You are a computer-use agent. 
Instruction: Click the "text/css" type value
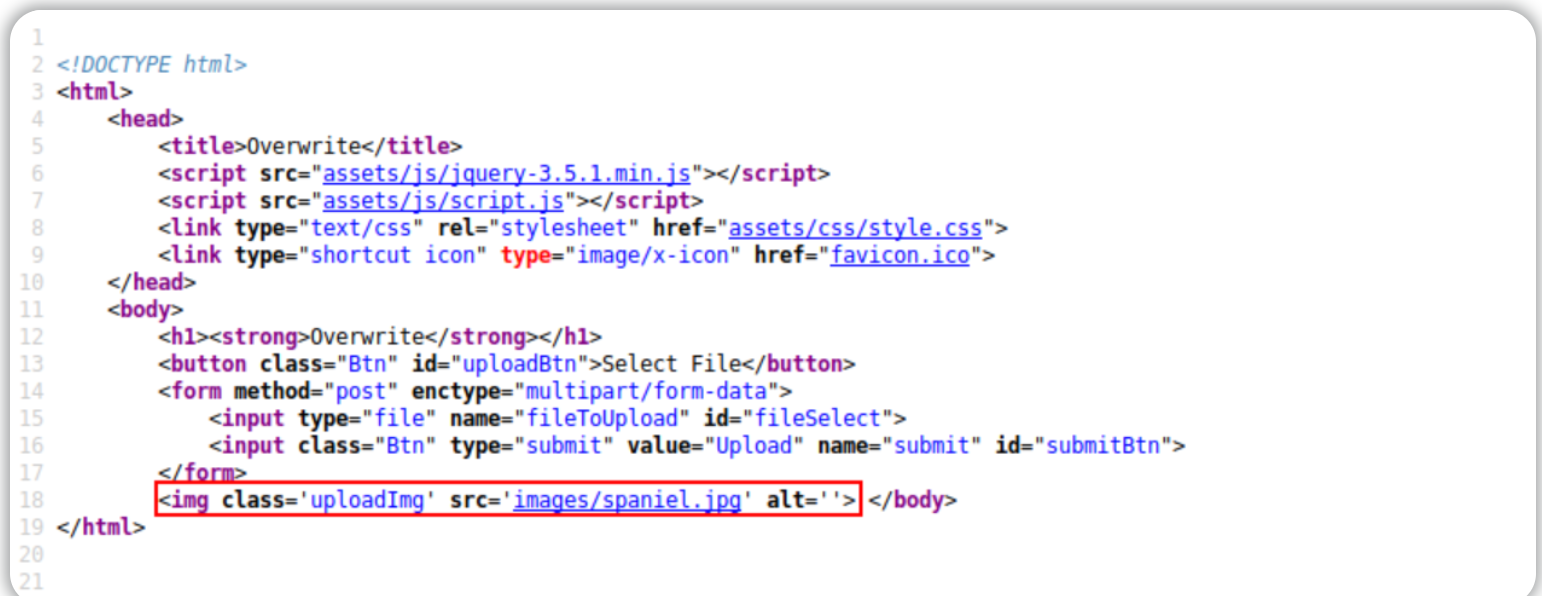[x=361, y=228]
